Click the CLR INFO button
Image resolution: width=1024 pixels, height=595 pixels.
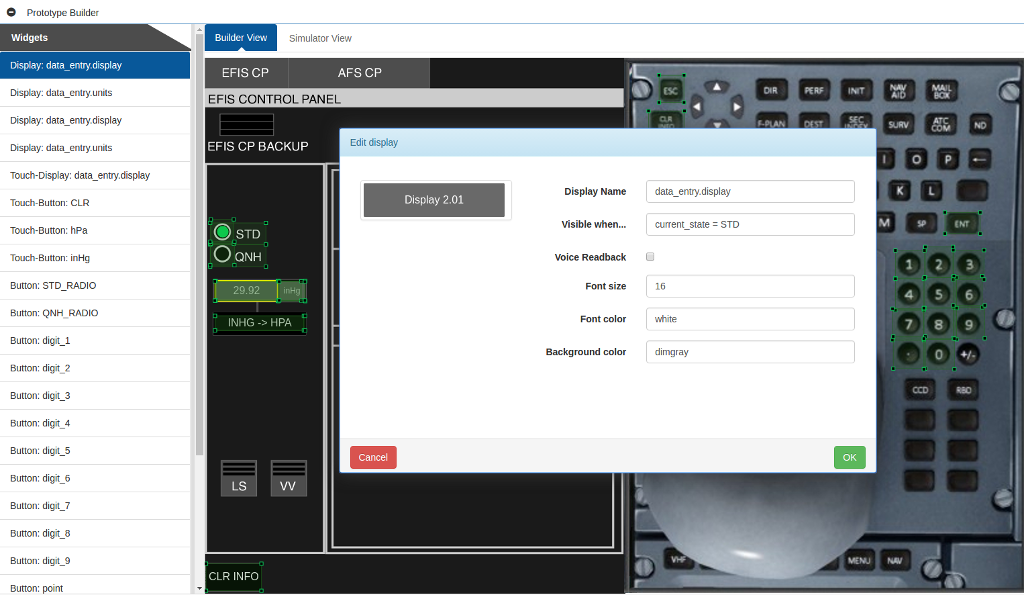[x=233, y=576]
